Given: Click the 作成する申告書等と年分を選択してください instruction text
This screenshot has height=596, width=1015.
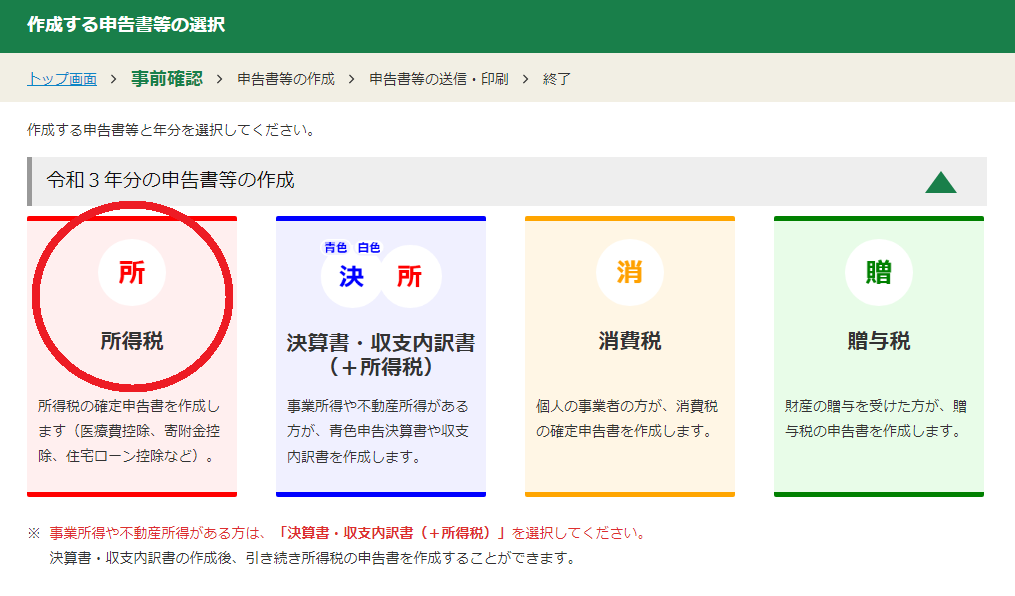Looking at the screenshot, I should [172, 130].
